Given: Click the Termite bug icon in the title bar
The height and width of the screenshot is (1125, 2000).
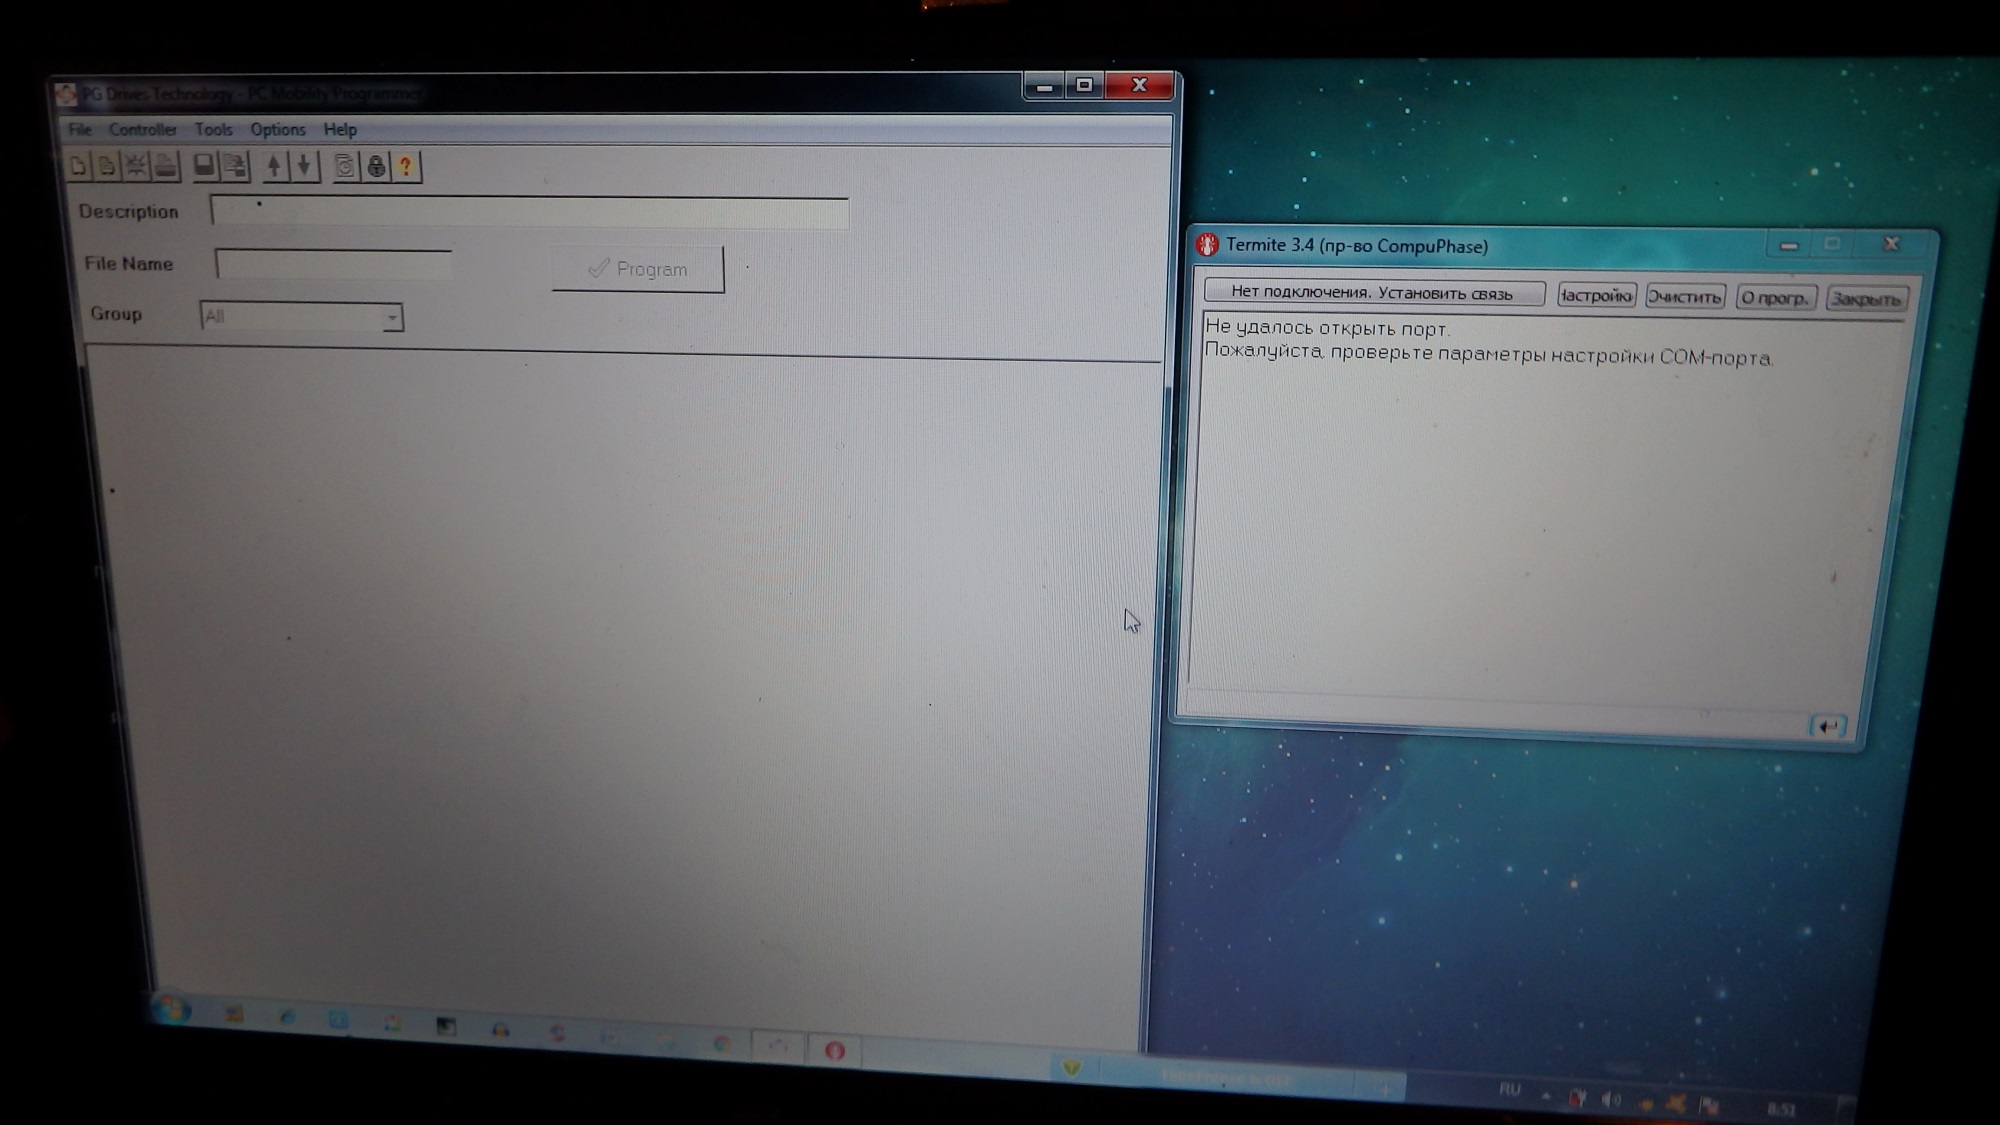Looking at the screenshot, I should 1207,244.
